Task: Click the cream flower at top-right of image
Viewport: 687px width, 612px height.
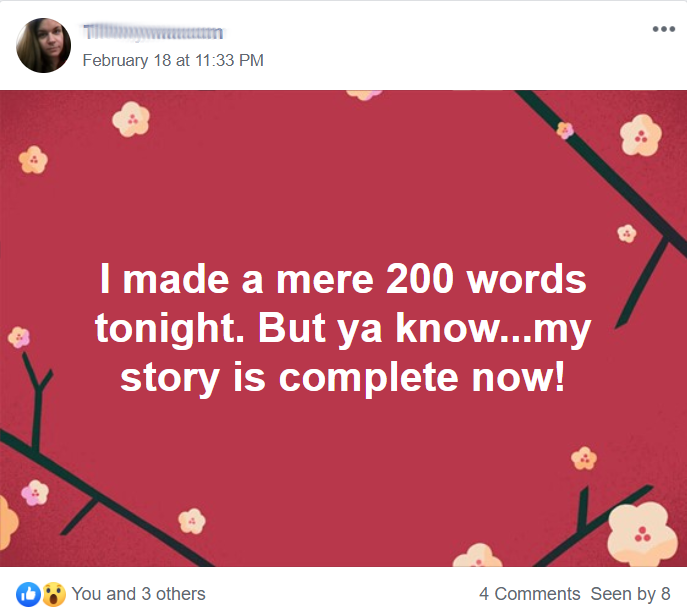Action: click(x=640, y=135)
